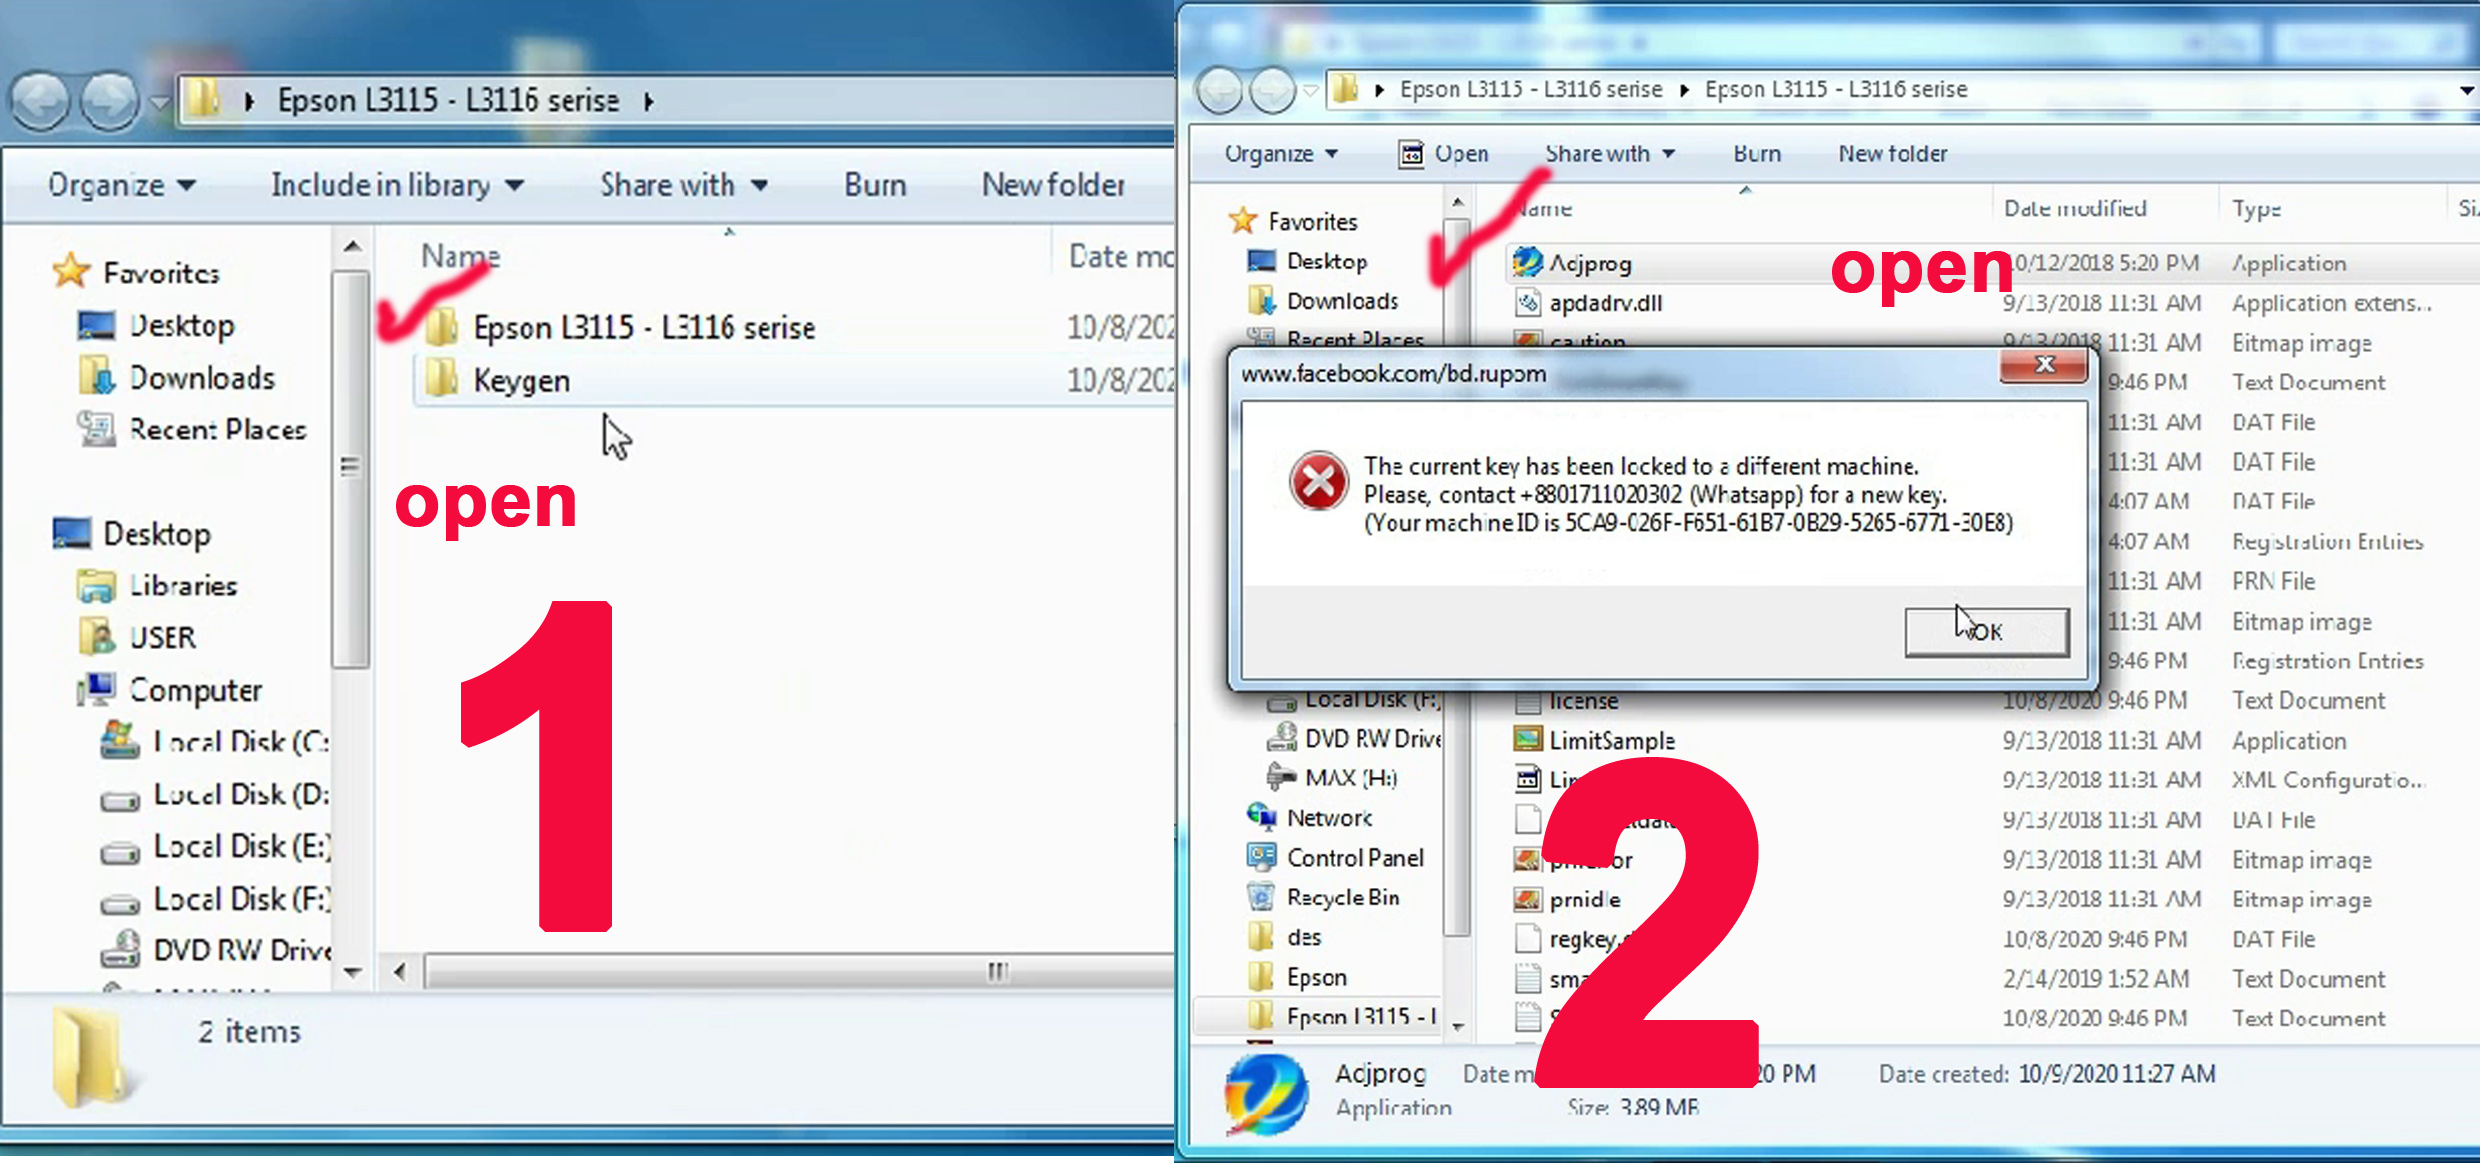Open Include in library dropdown

point(397,185)
